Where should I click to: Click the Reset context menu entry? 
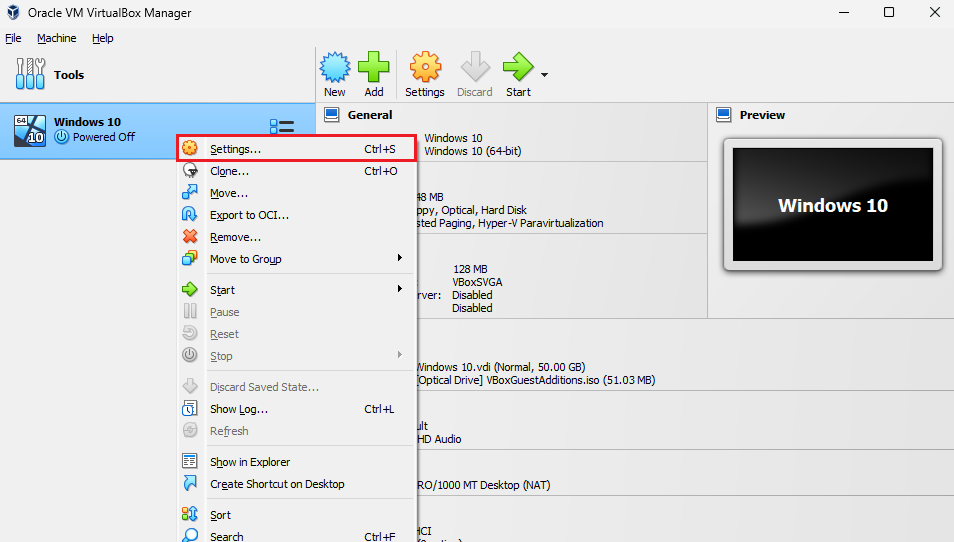(x=297, y=333)
